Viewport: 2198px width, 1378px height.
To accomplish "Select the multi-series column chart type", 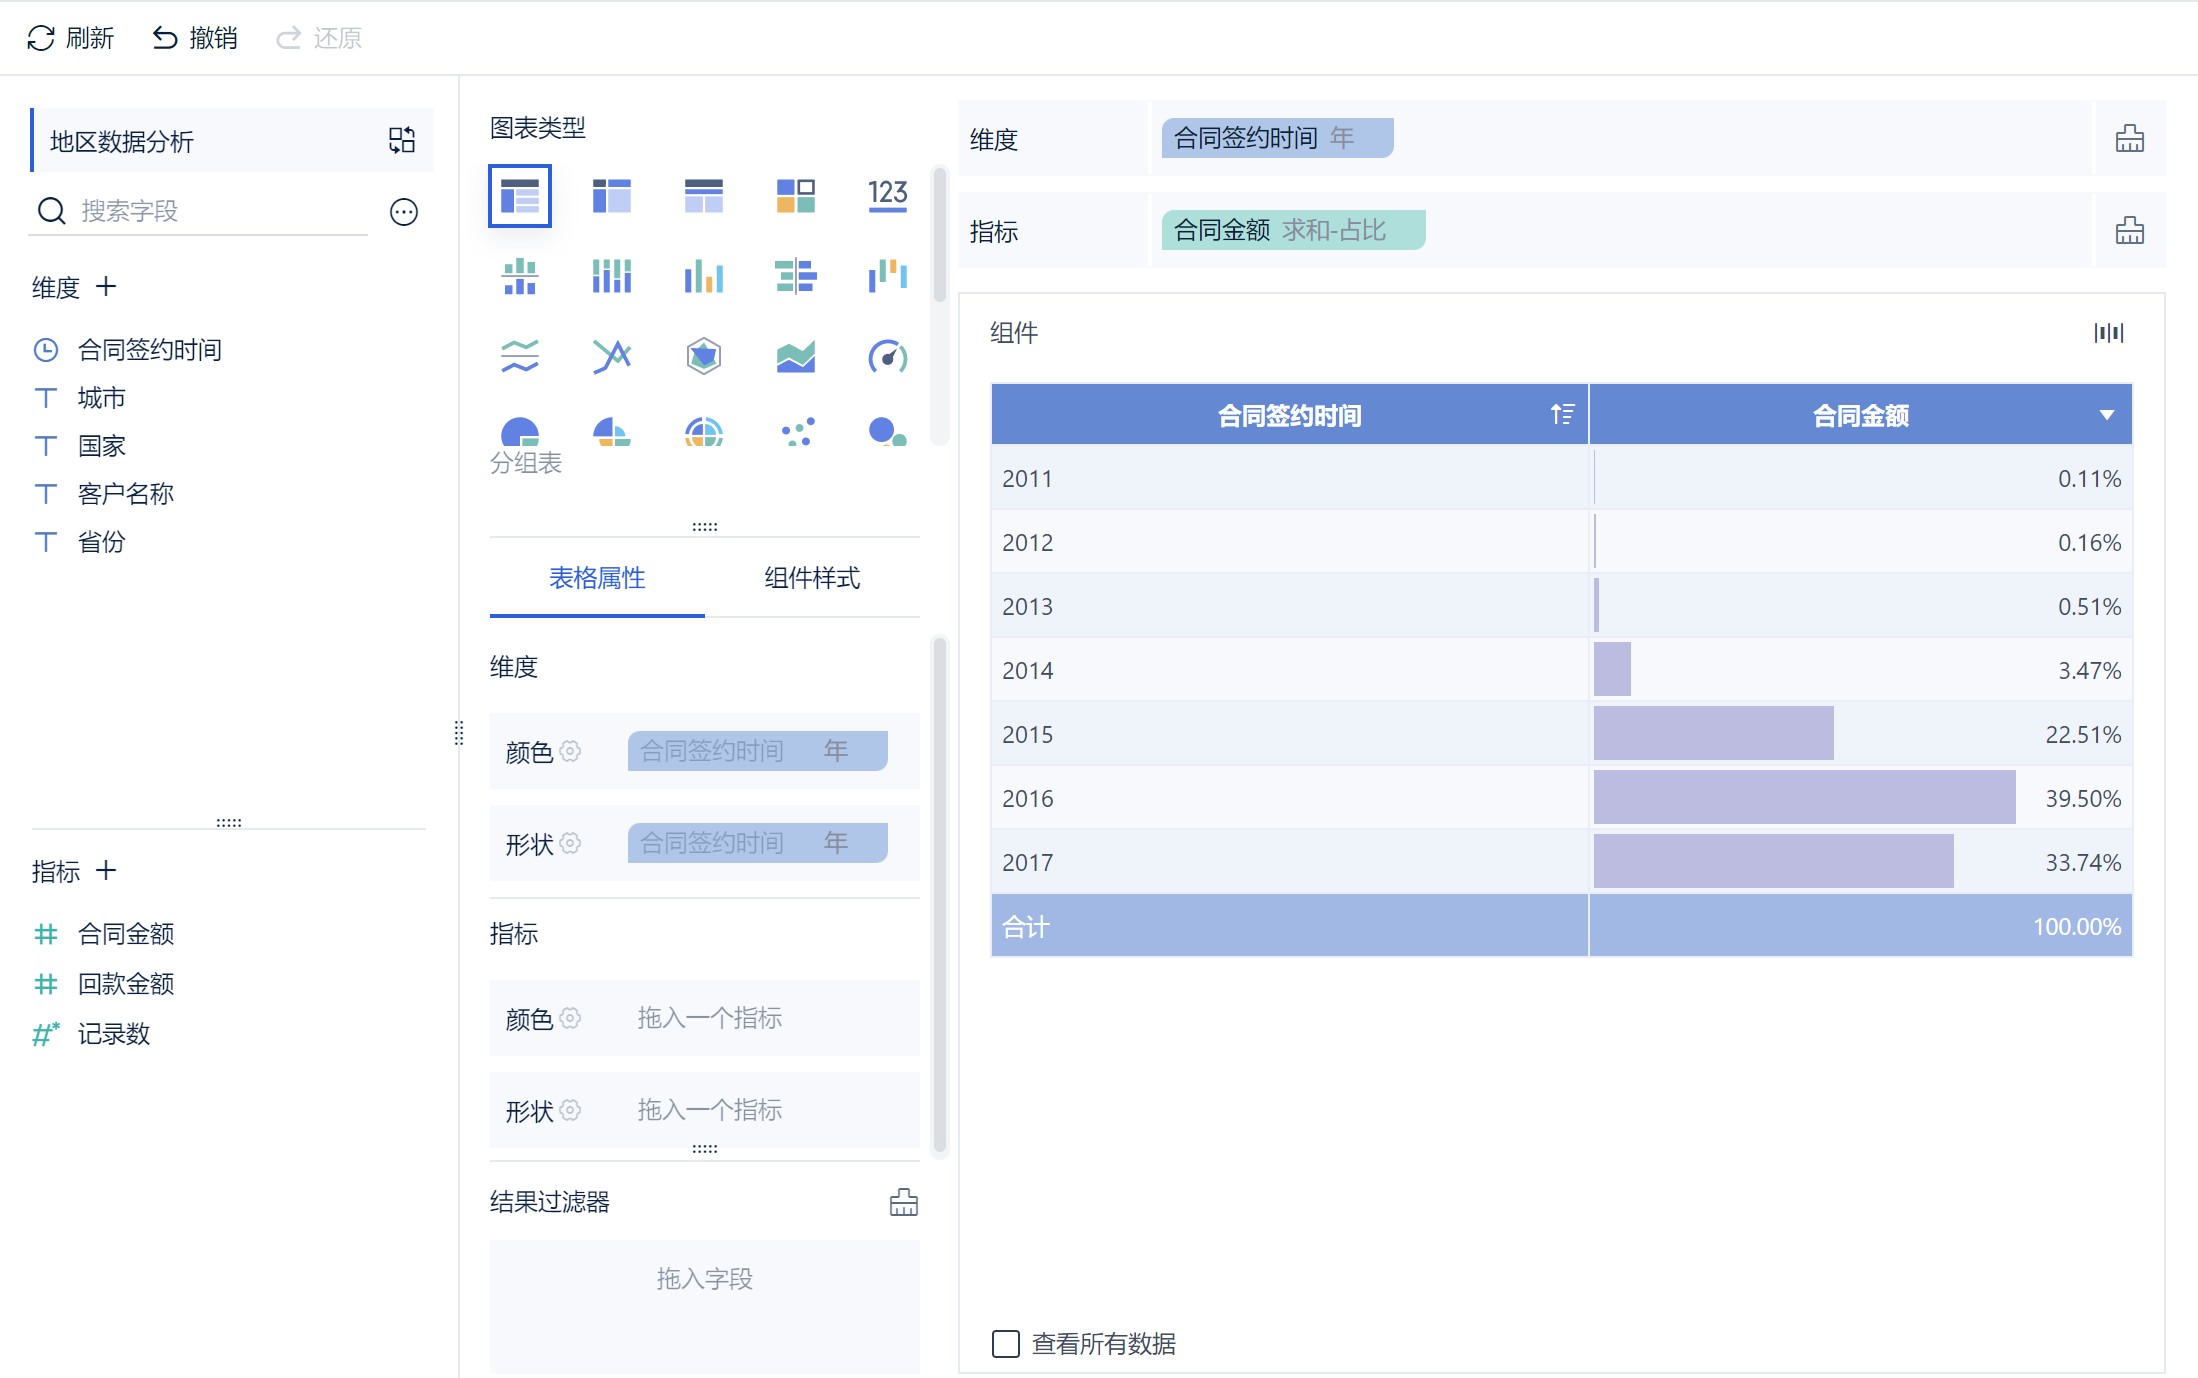I will [x=704, y=276].
